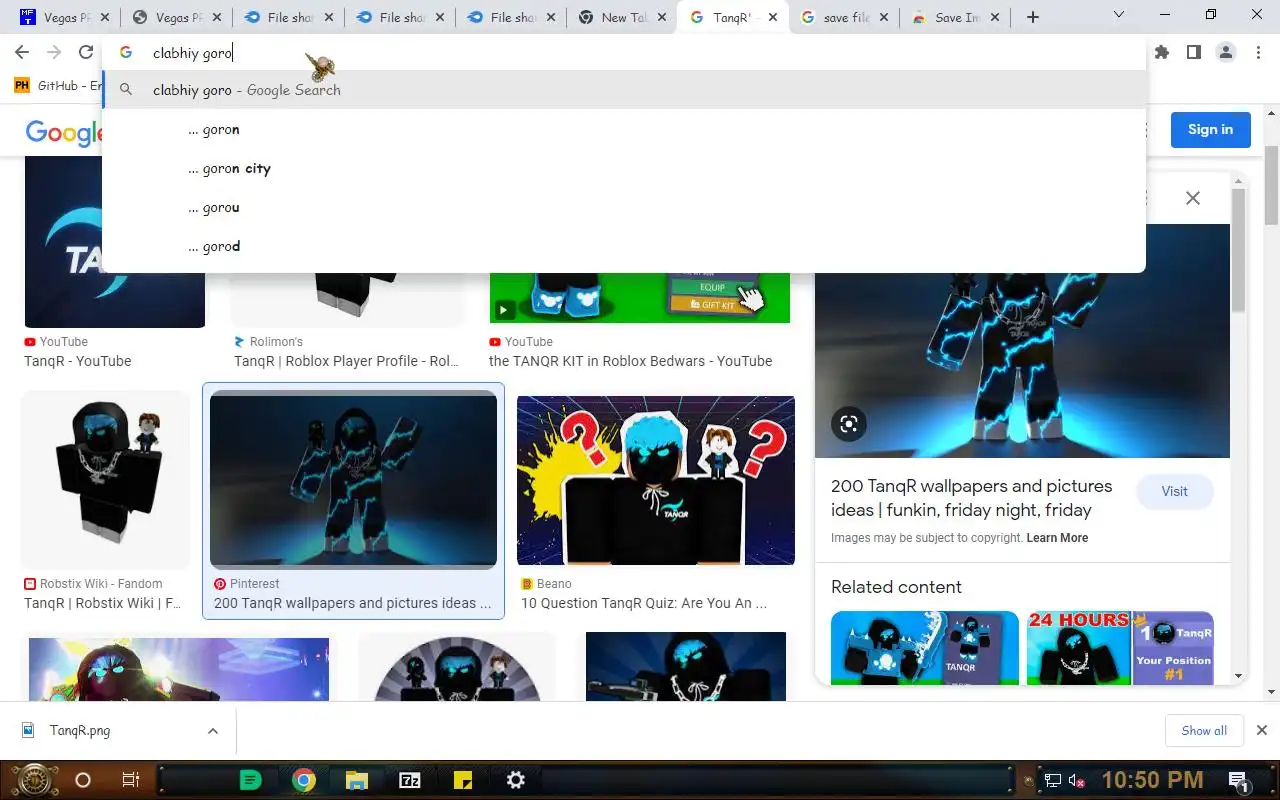Viewport: 1280px width, 800px height.
Task: Open the Chrome Extensions puzzle menu
Action: coord(1161,52)
